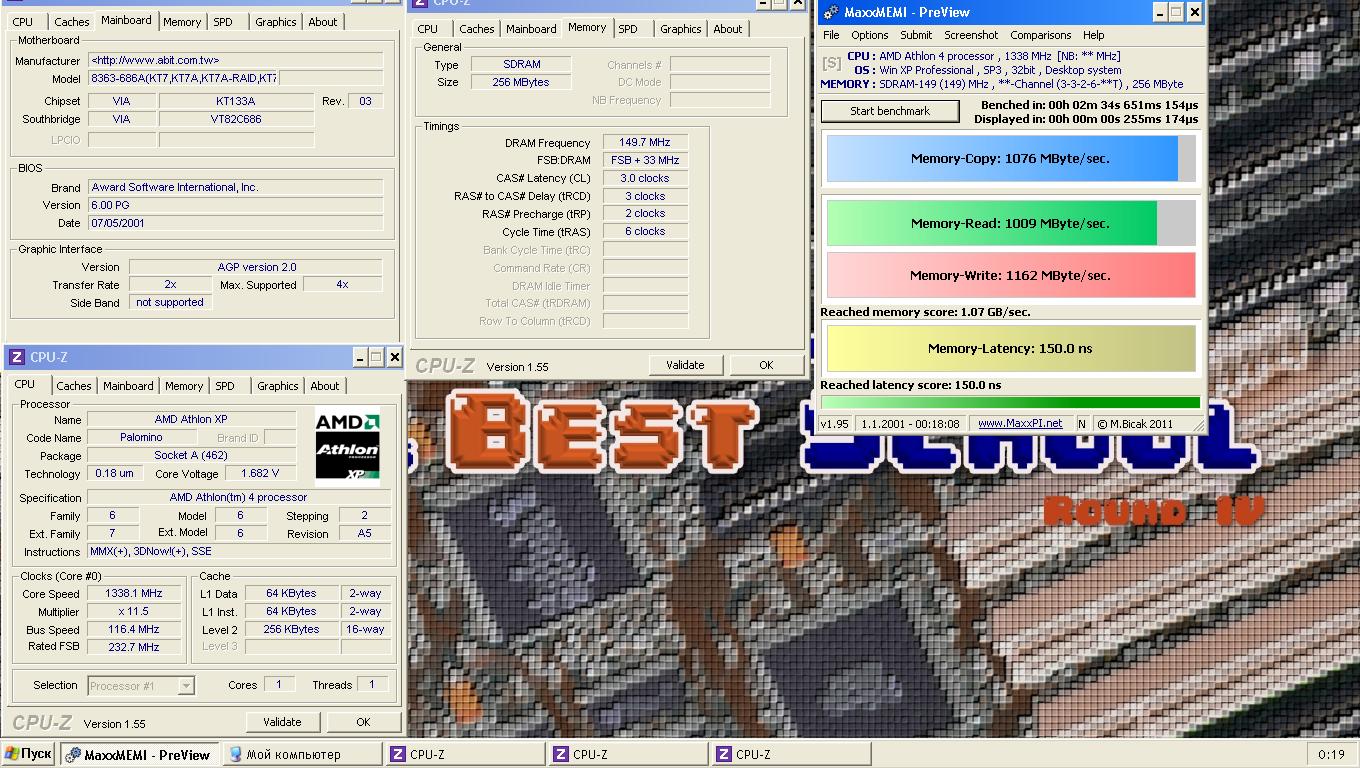
Task: Open the Submit menu in MaxxMEMI
Action: tap(916, 35)
